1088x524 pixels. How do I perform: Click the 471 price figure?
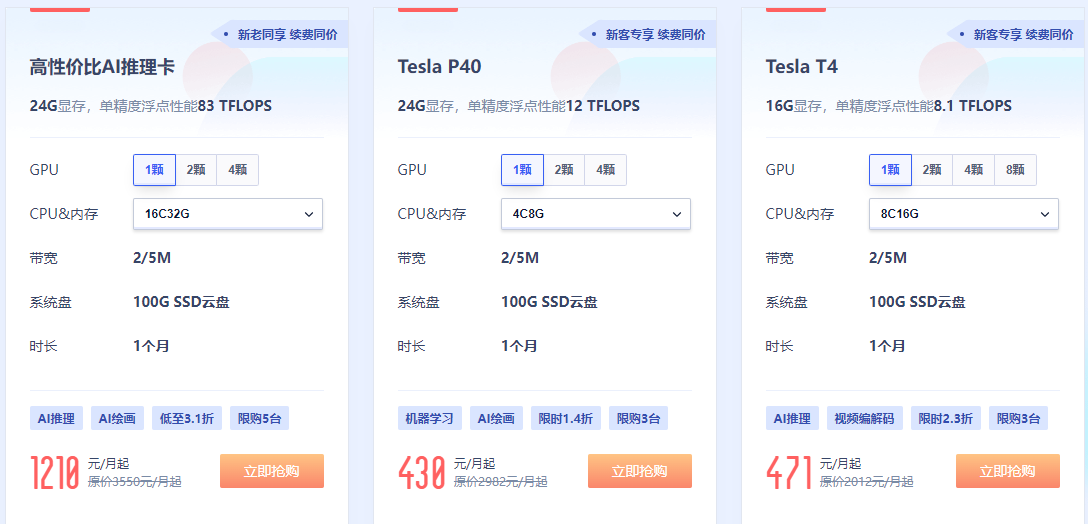(x=789, y=473)
